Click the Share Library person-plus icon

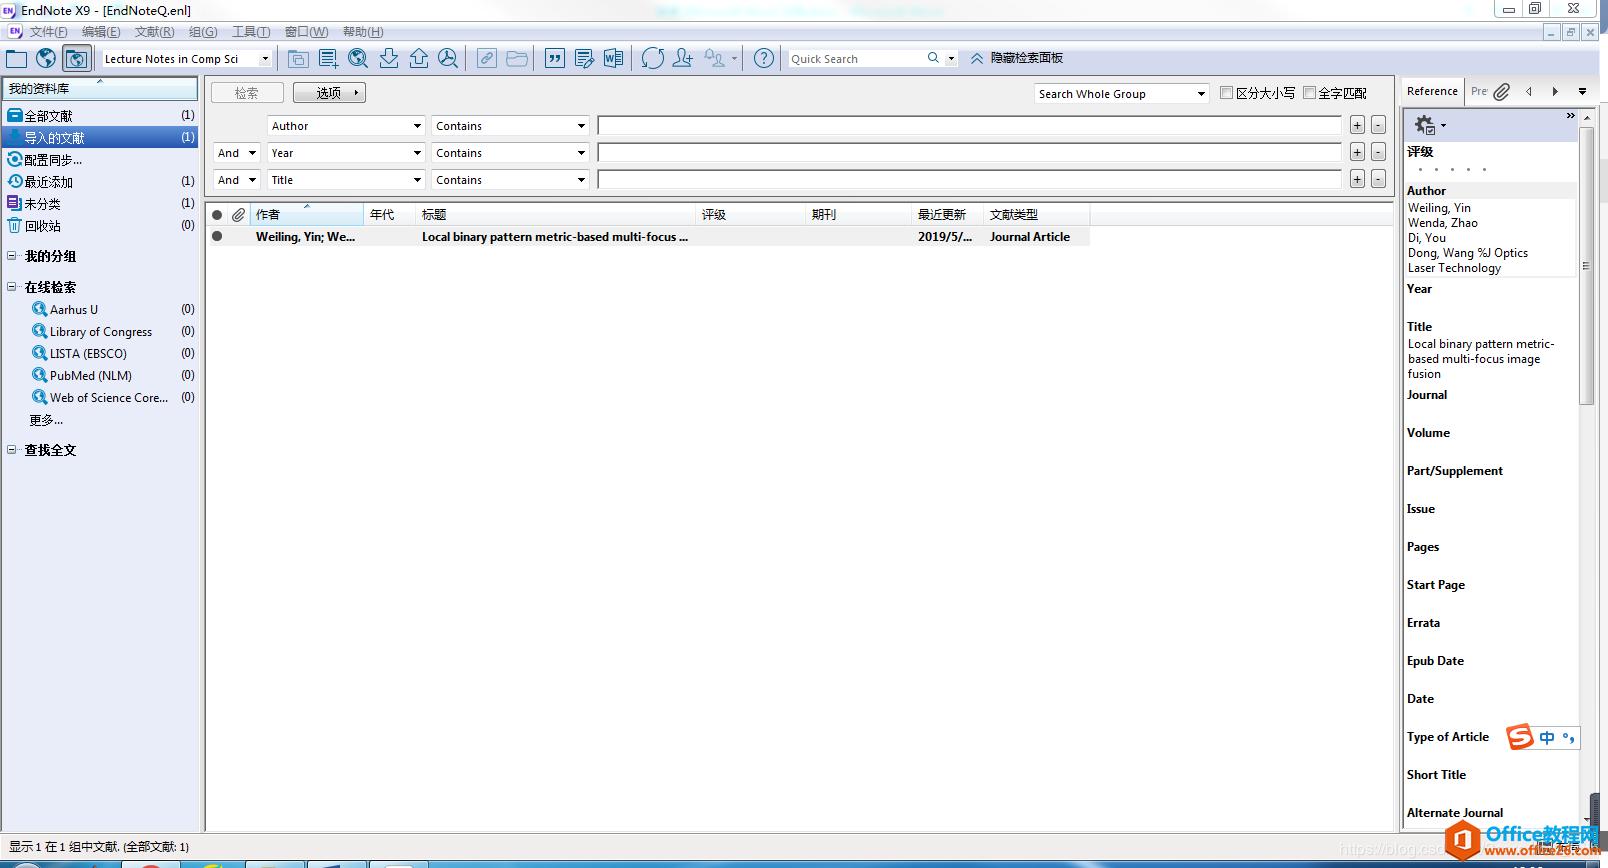click(683, 59)
